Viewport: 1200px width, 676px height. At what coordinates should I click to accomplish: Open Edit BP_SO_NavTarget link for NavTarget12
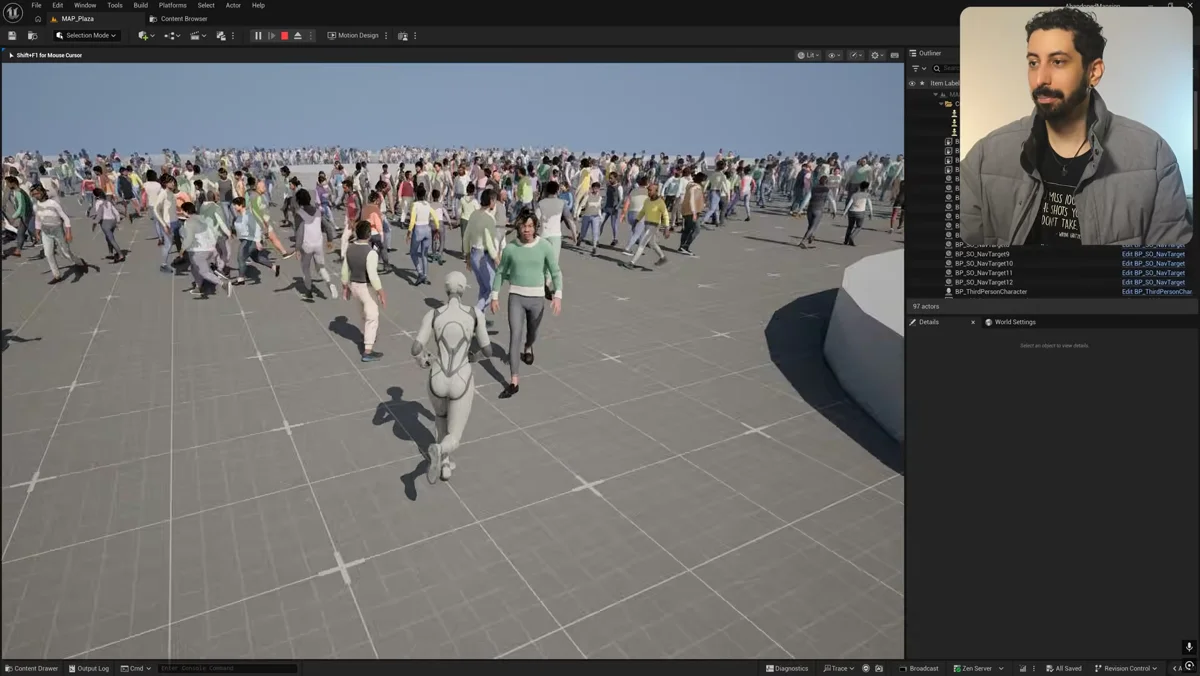[1153, 282]
